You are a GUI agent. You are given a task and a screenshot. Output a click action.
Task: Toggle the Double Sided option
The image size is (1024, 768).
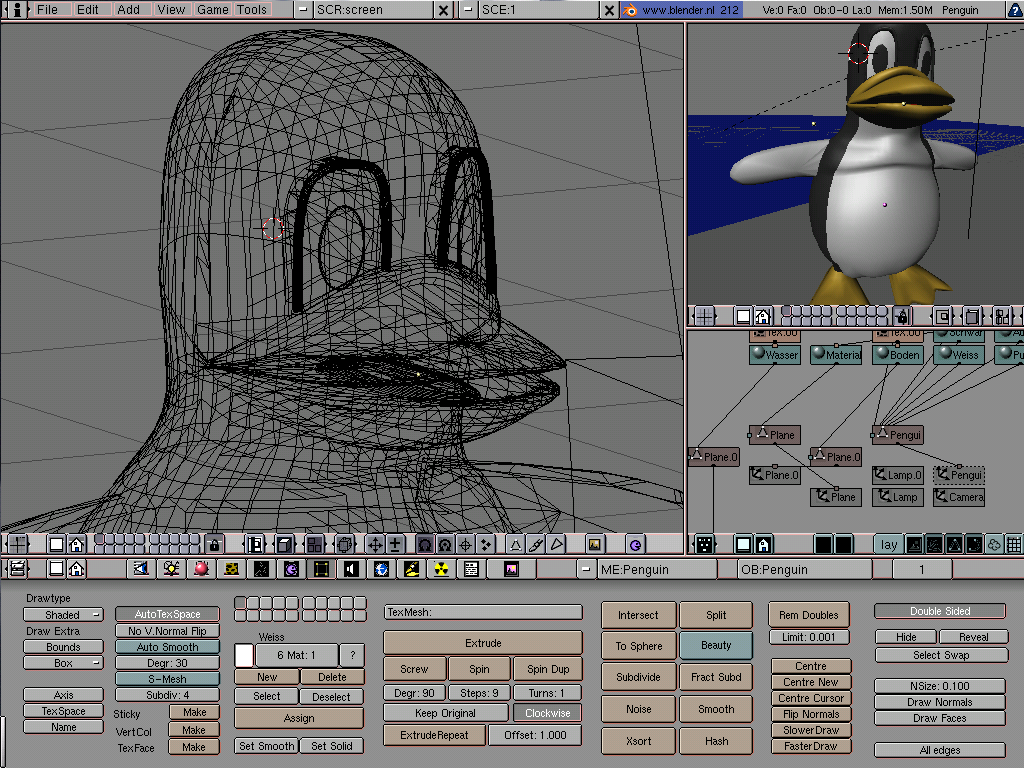coord(940,610)
